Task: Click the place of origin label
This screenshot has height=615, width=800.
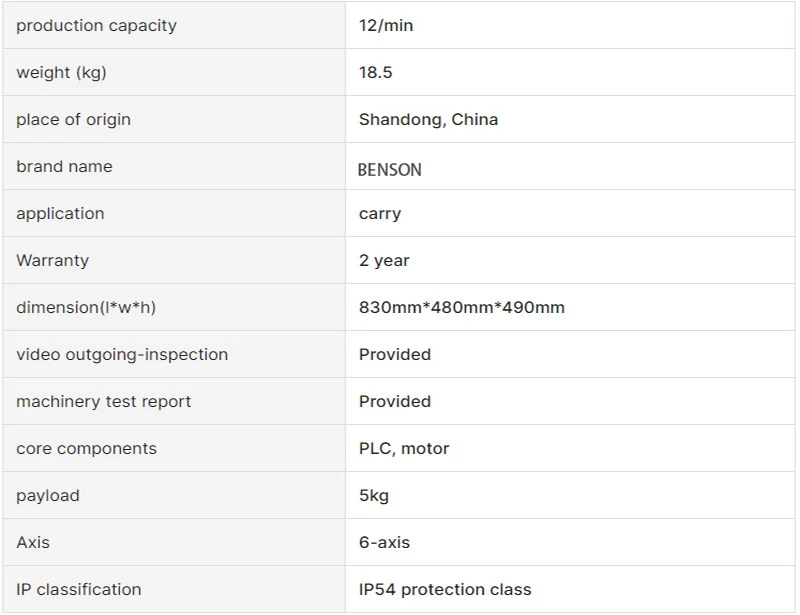Action: pyautogui.click(x=73, y=119)
